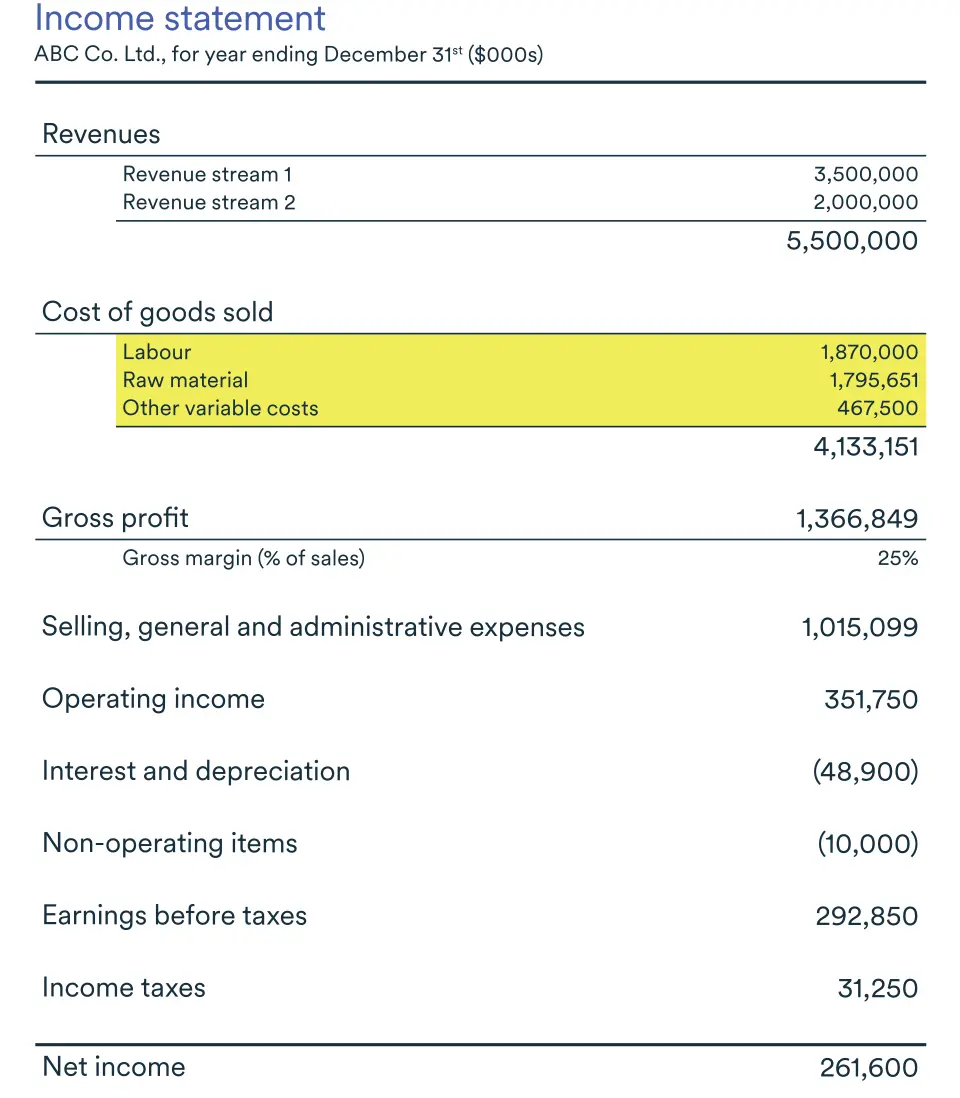The height and width of the screenshot is (1098, 960).
Task: Select the Revenues section heading
Action: 101,134
